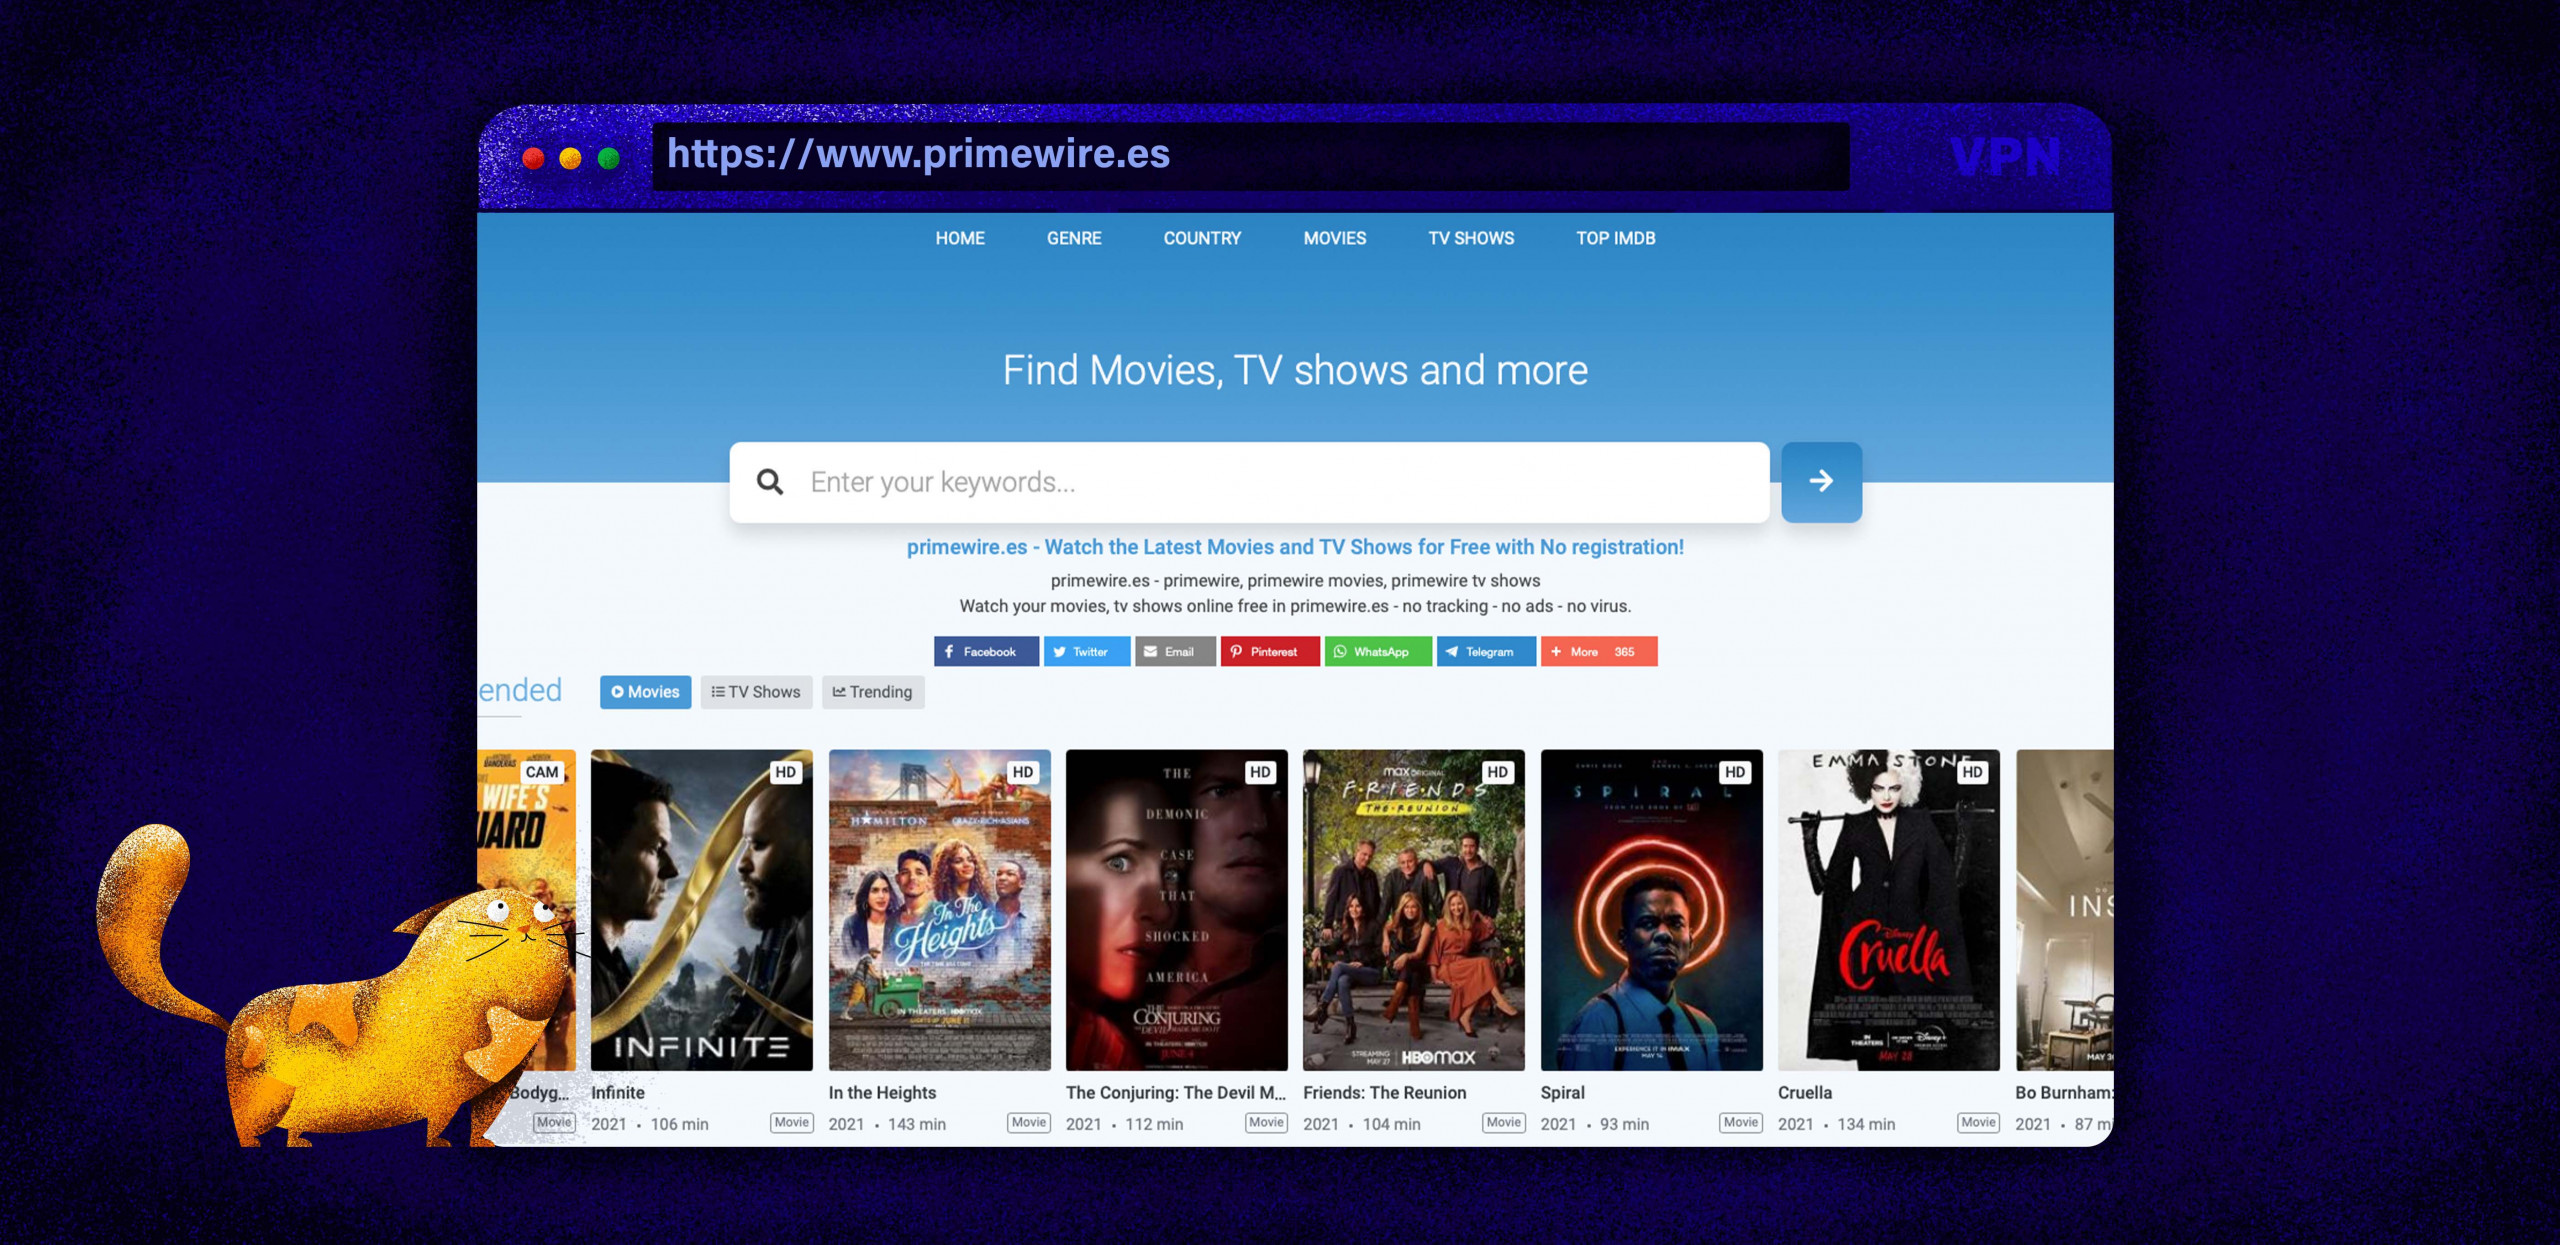Click the Movie tag under Spiral

(x=1741, y=1122)
